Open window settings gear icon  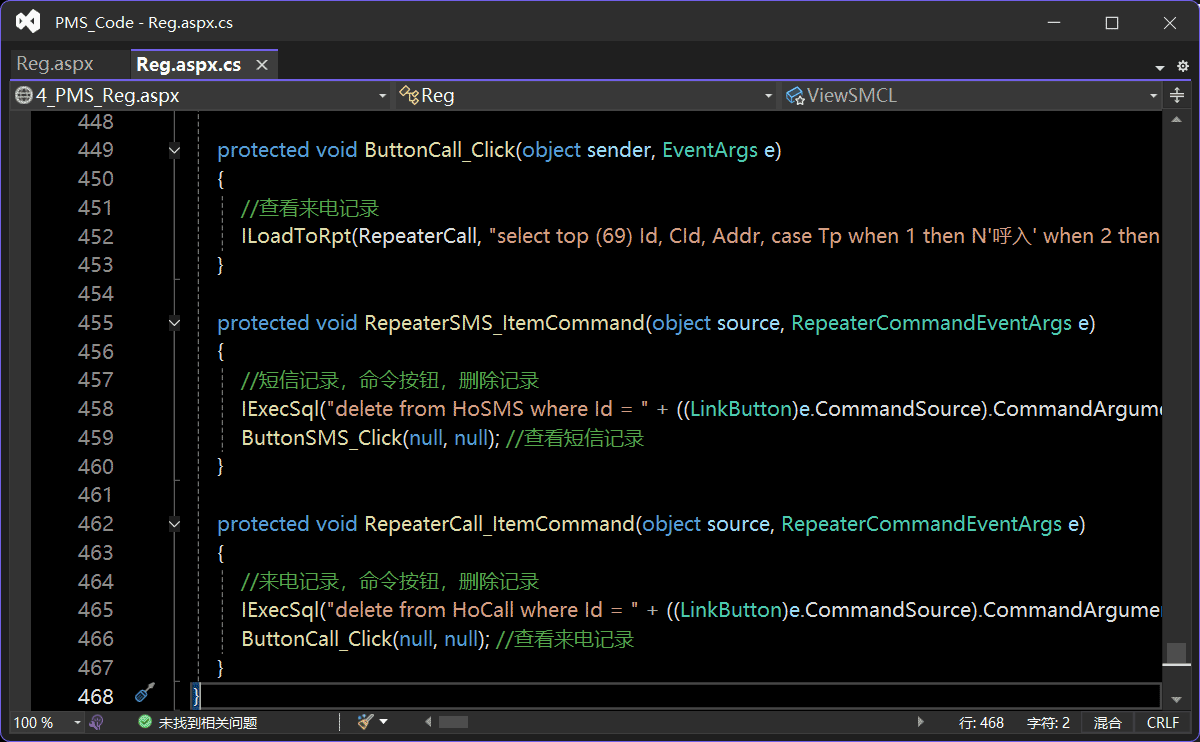(x=1182, y=66)
